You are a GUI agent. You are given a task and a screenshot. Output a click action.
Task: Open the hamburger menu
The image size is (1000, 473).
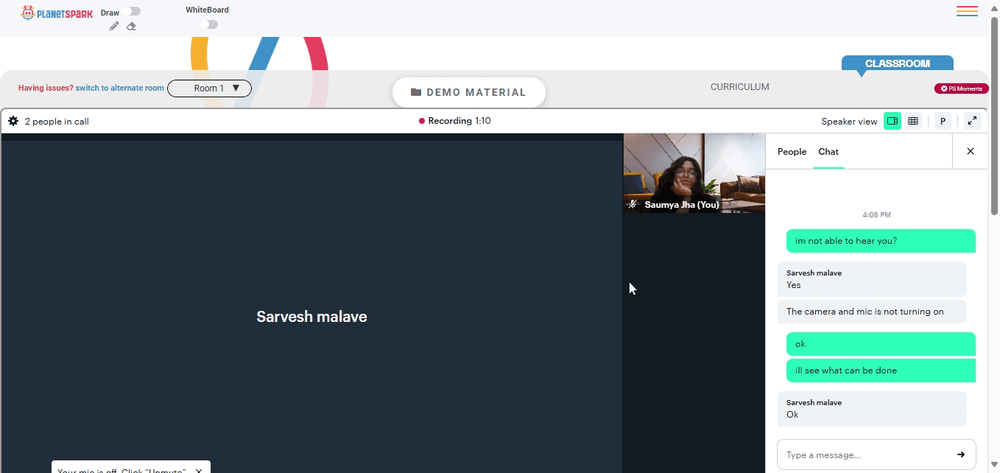coord(967,11)
